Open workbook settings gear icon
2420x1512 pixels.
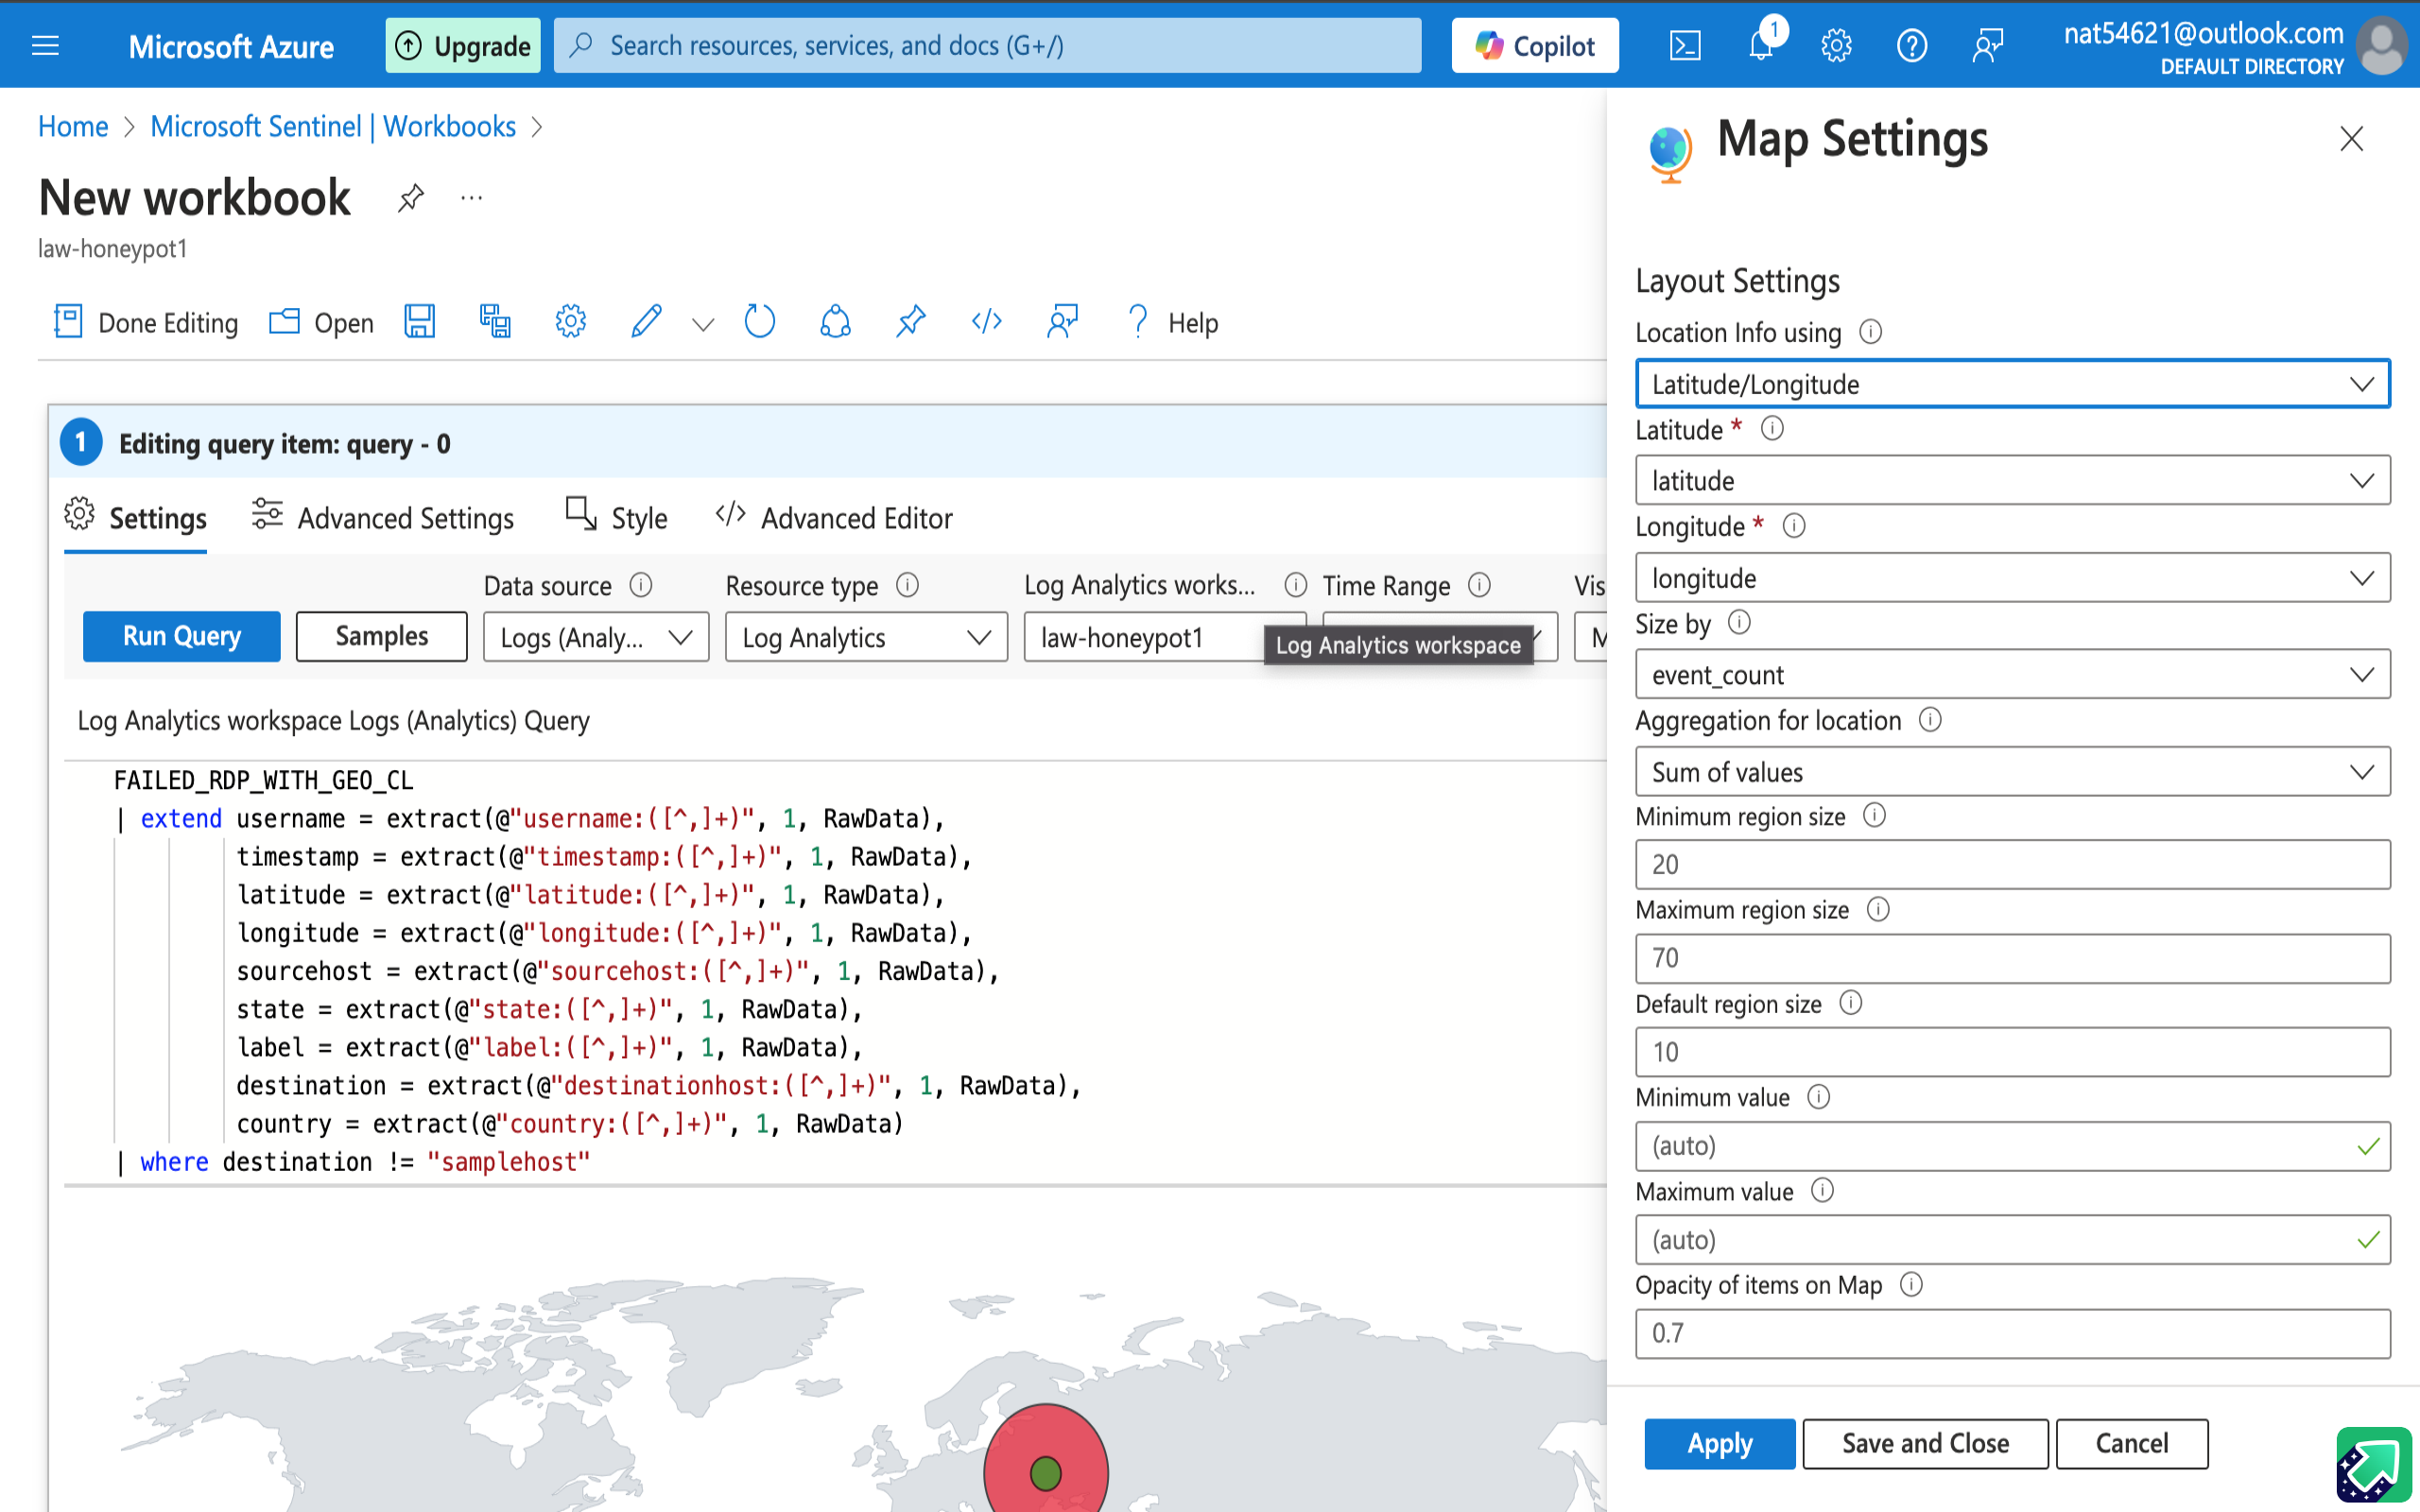[x=570, y=322]
